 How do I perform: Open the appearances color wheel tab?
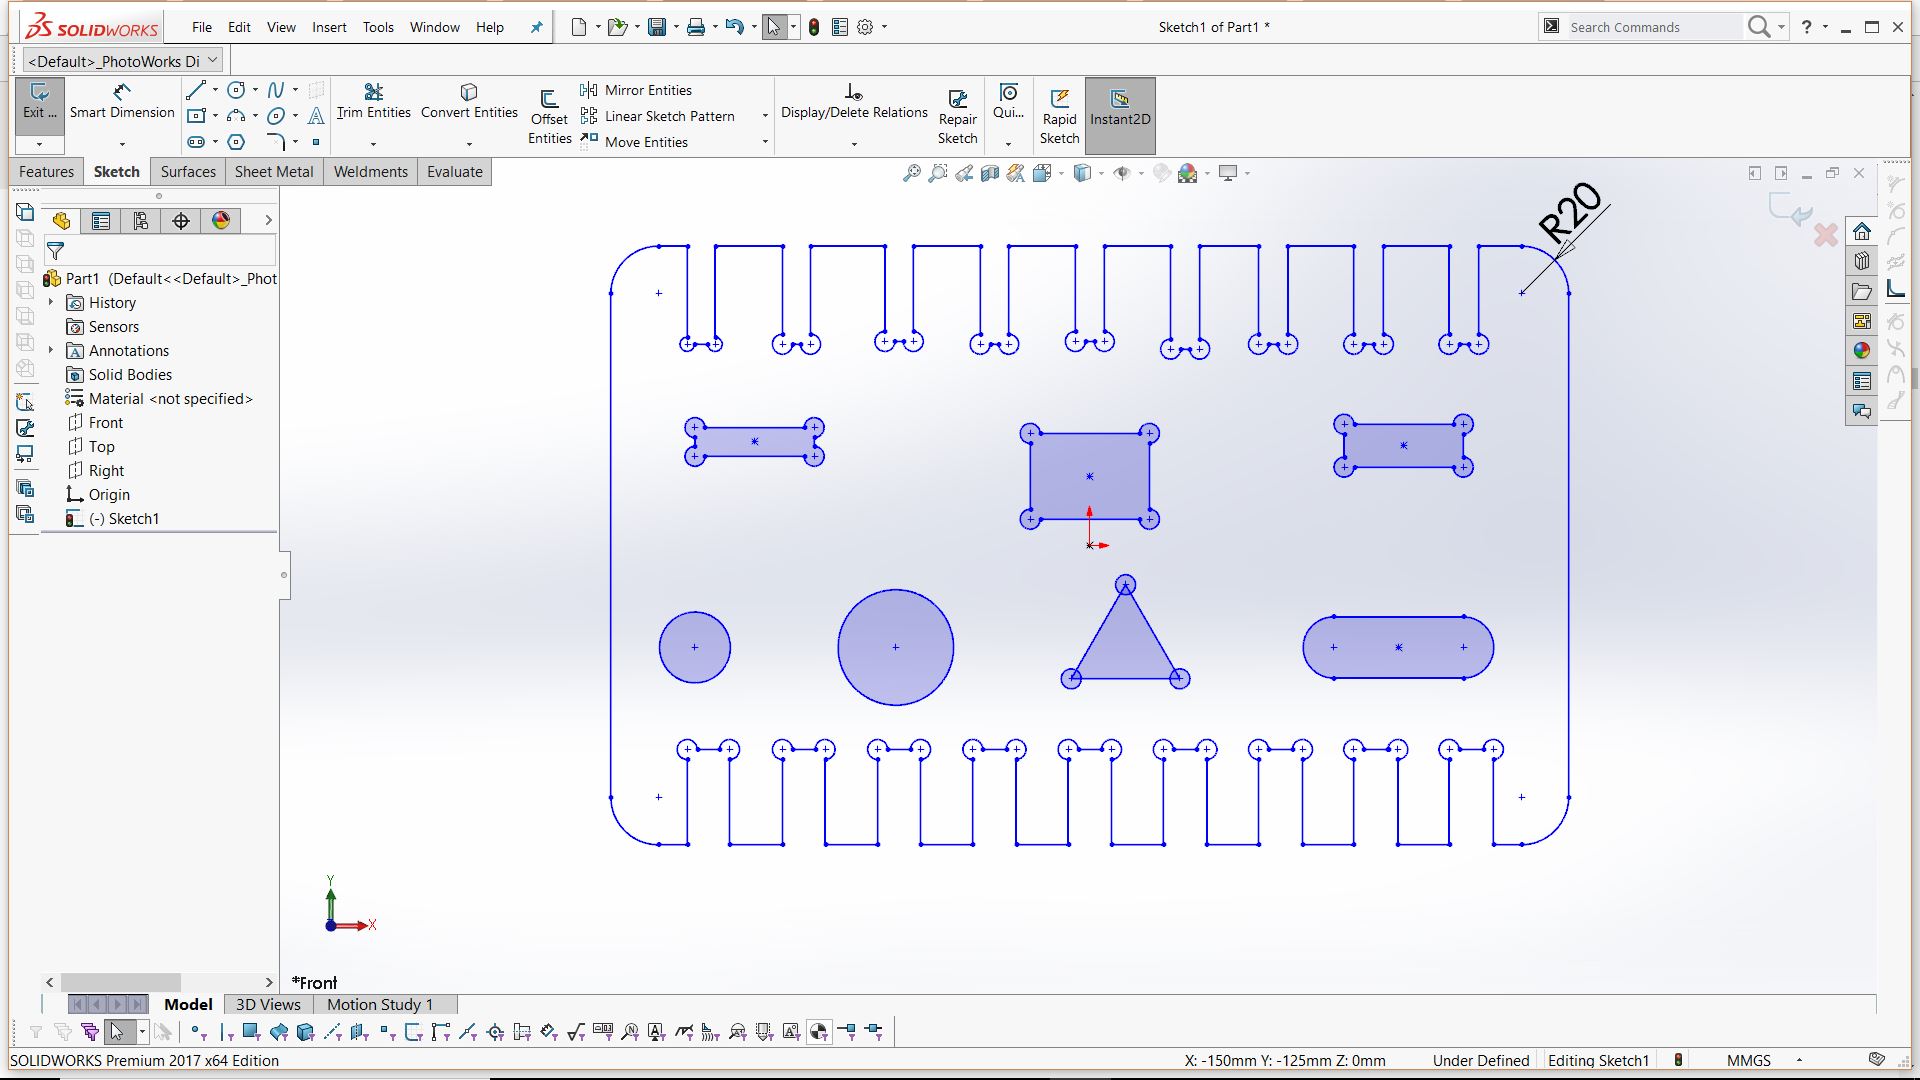tap(221, 220)
